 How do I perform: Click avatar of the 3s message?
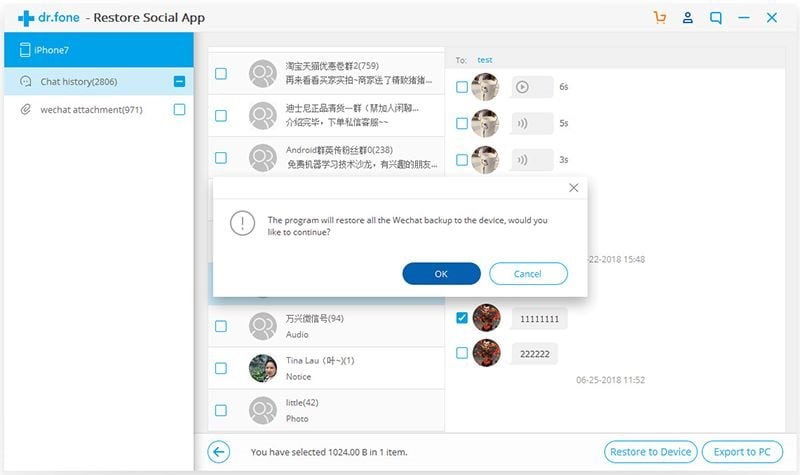click(485, 160)
